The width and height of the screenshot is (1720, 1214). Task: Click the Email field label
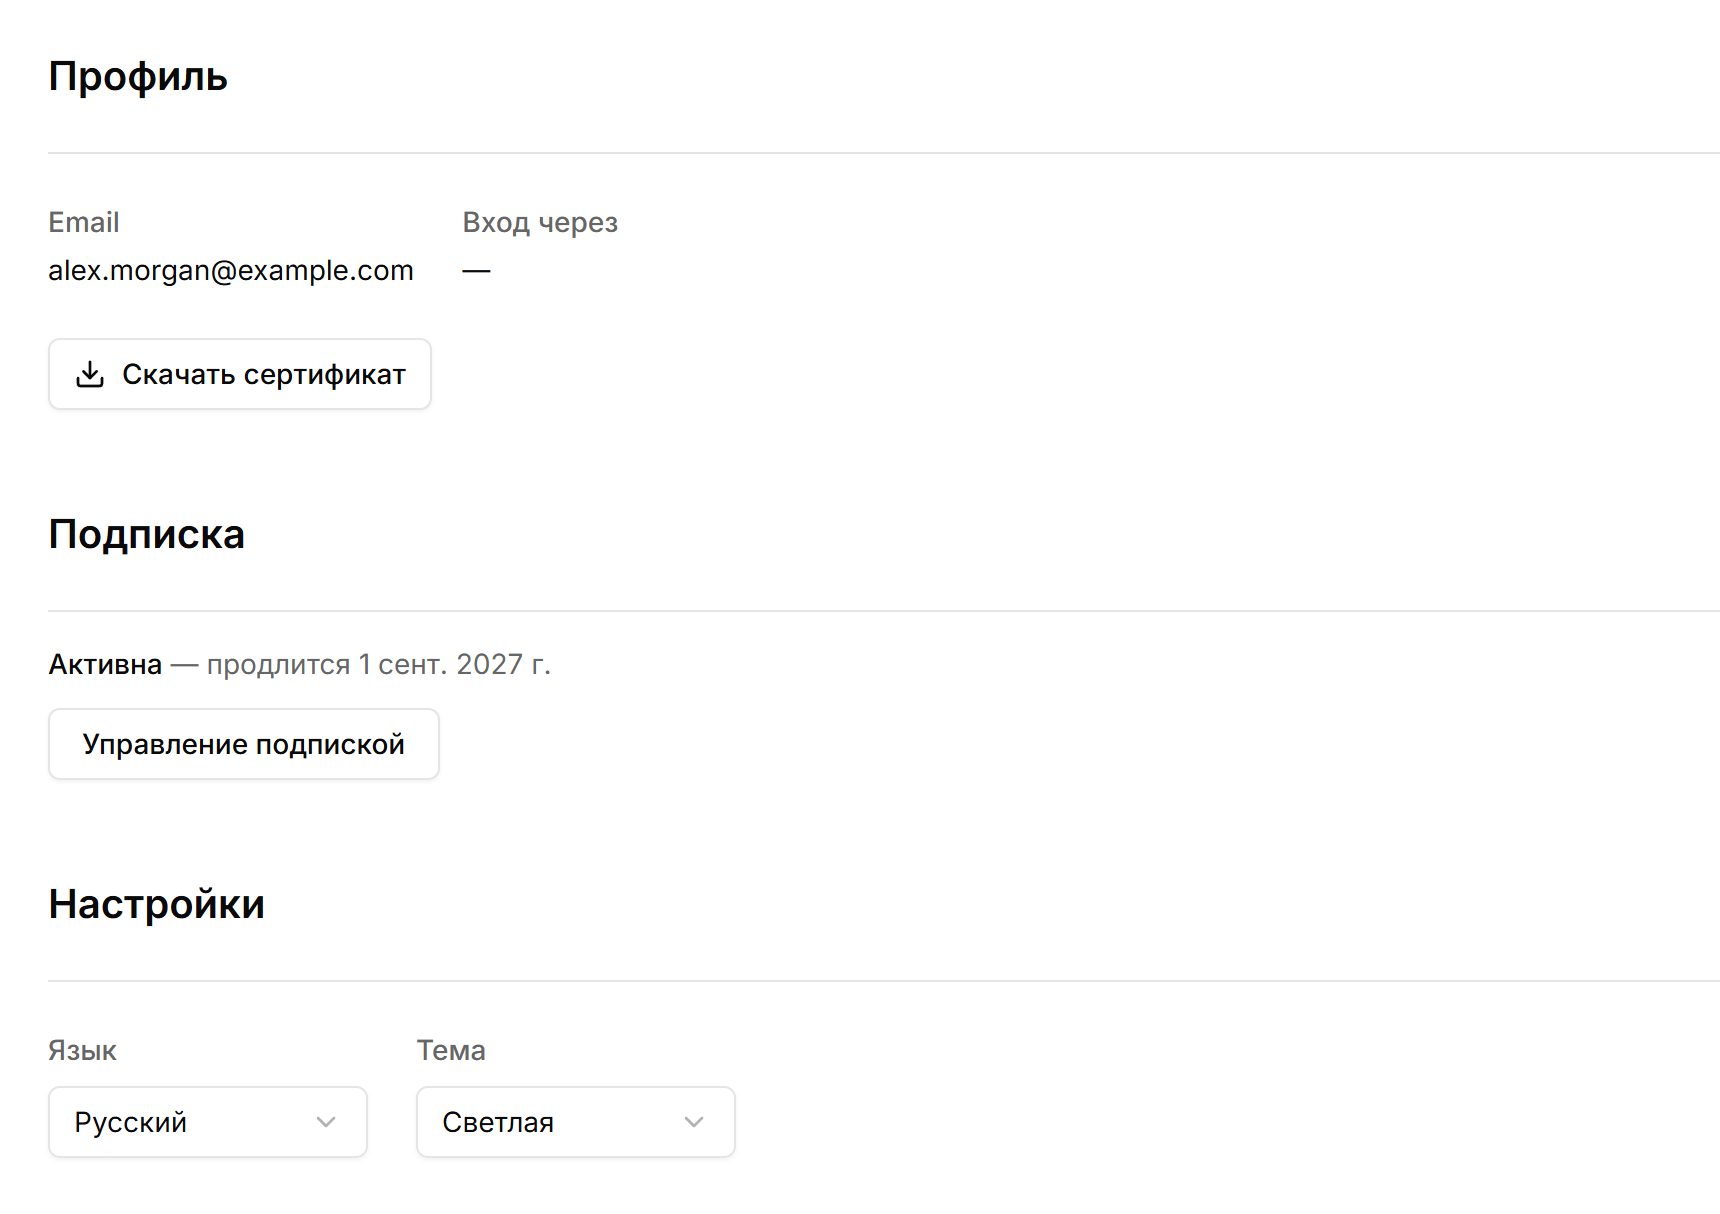[x=84, y=222]
